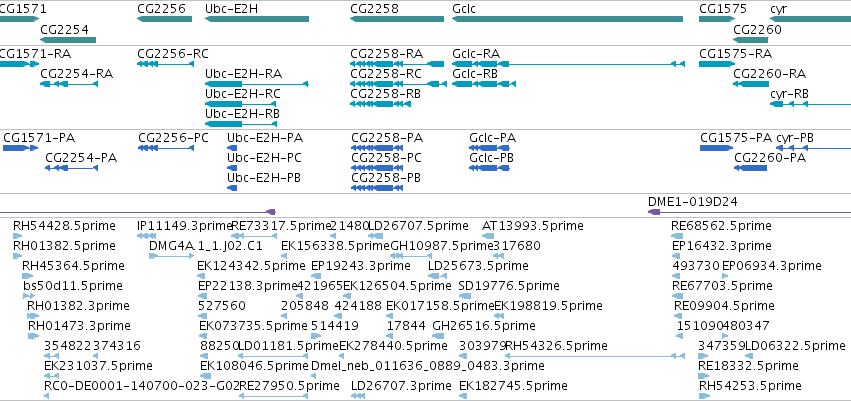851x401 pixels.
Task: Open protein Ubc-E2H-PC
Action: coord(232,168)
